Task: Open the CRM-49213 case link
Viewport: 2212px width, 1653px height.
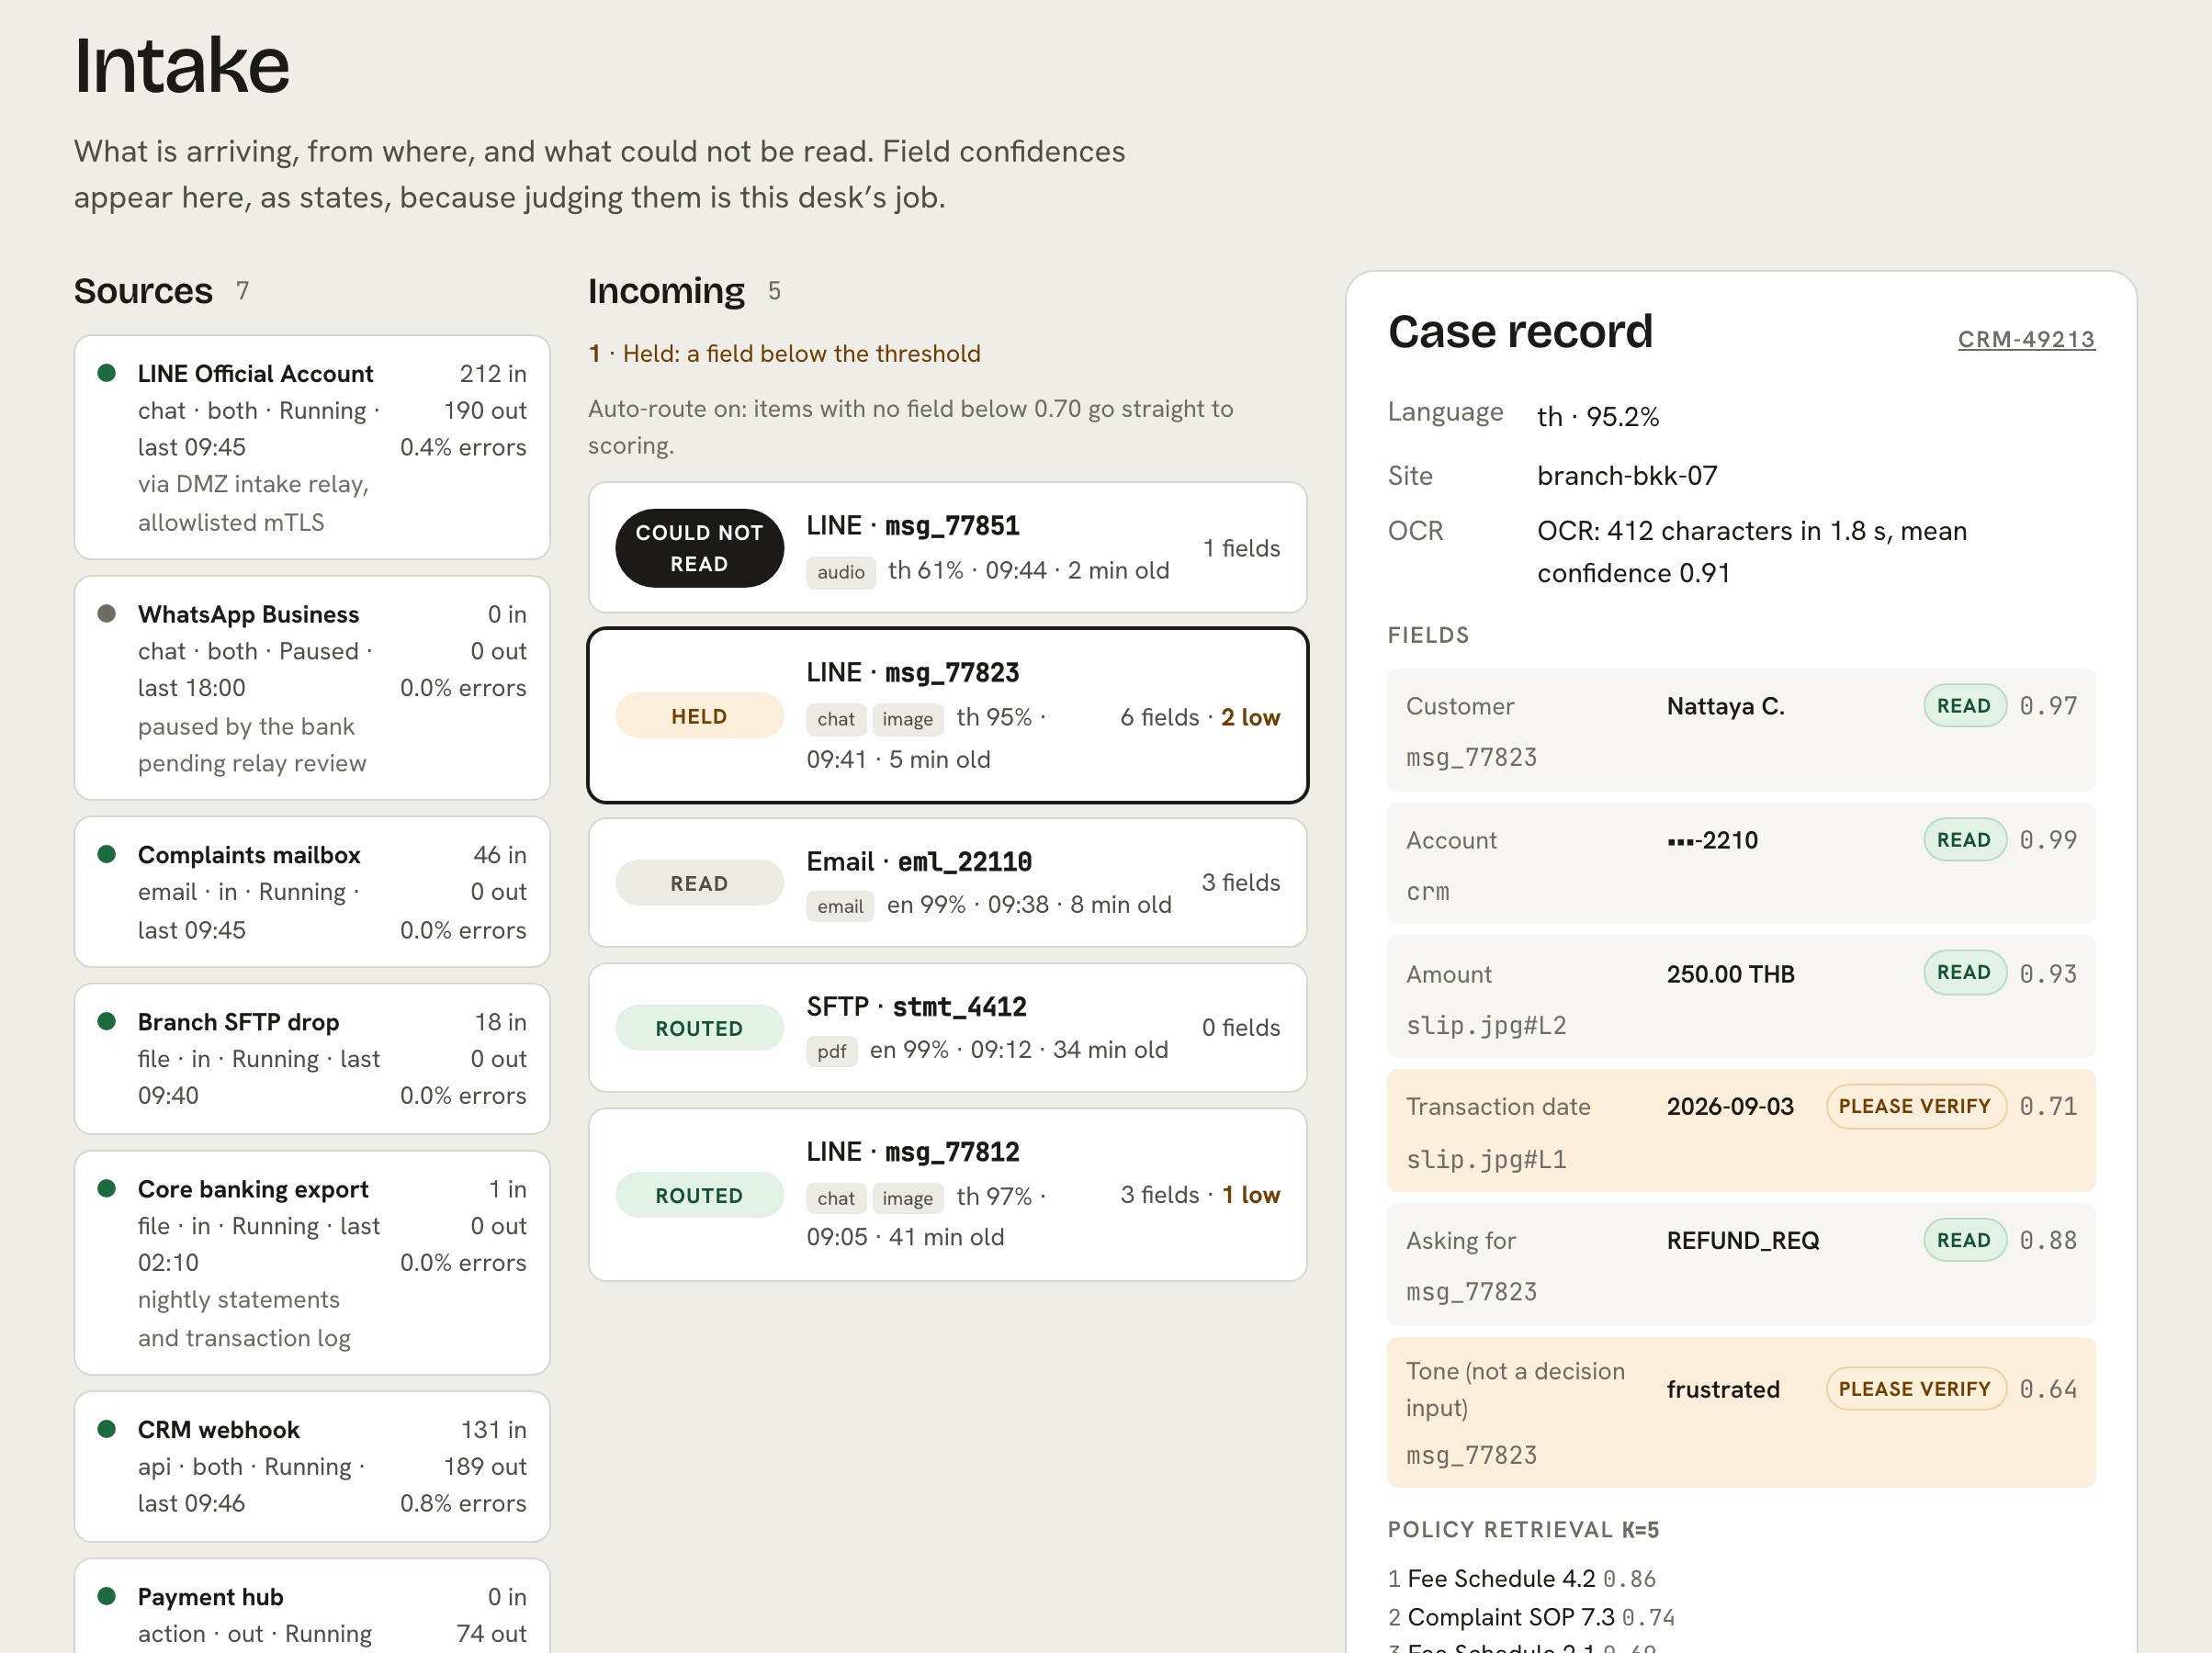Action: (x=2025, y=339)
